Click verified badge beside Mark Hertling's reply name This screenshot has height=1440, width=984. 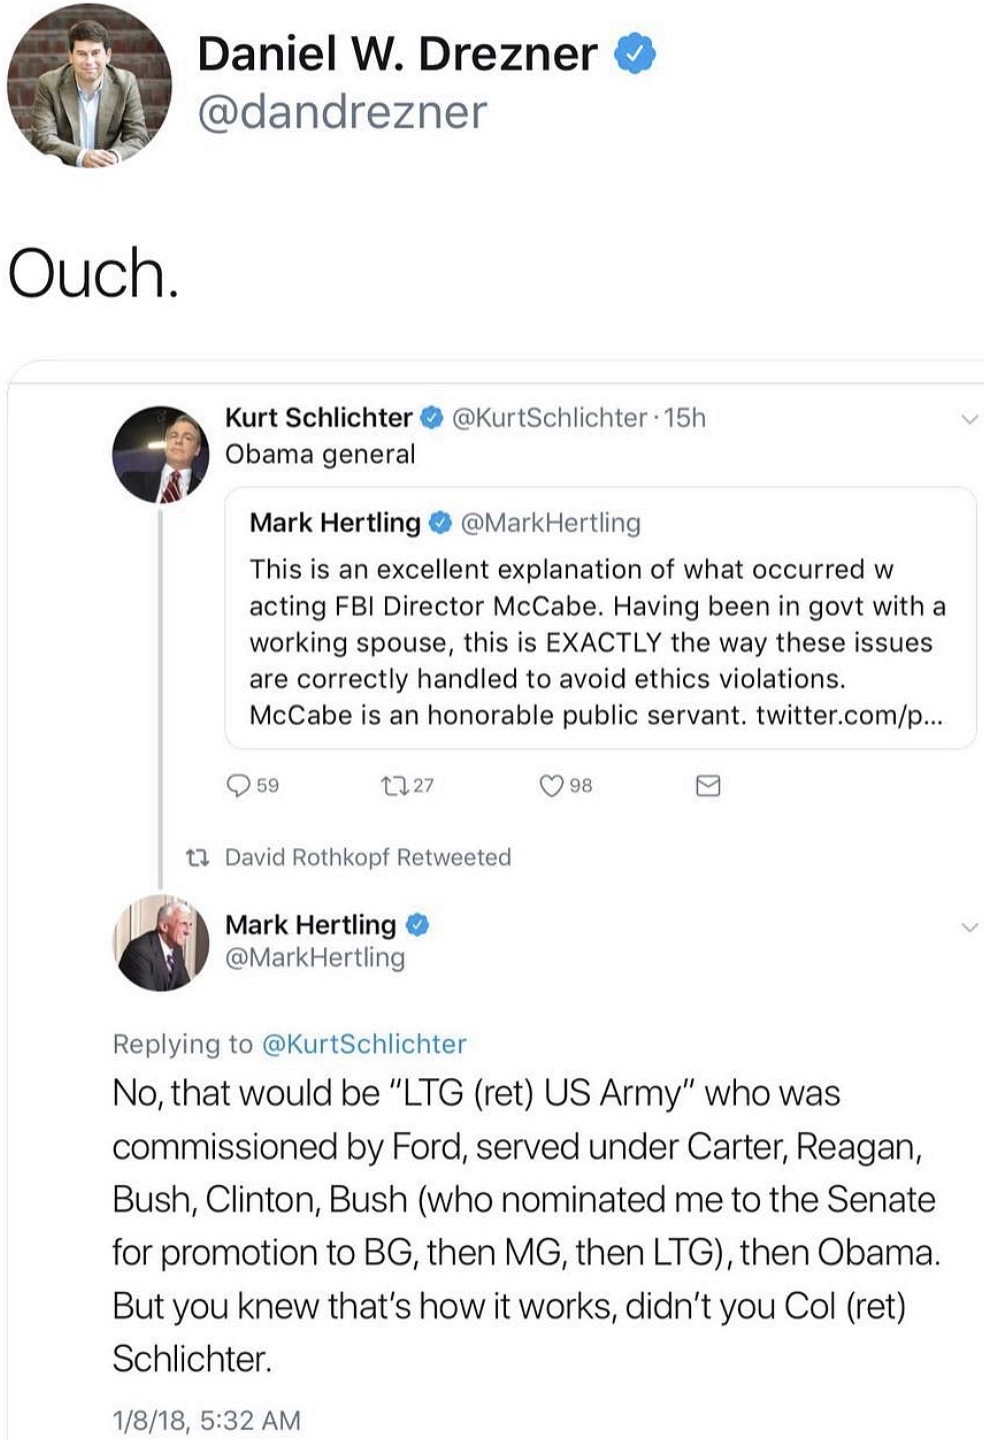[x=417, y=925]
